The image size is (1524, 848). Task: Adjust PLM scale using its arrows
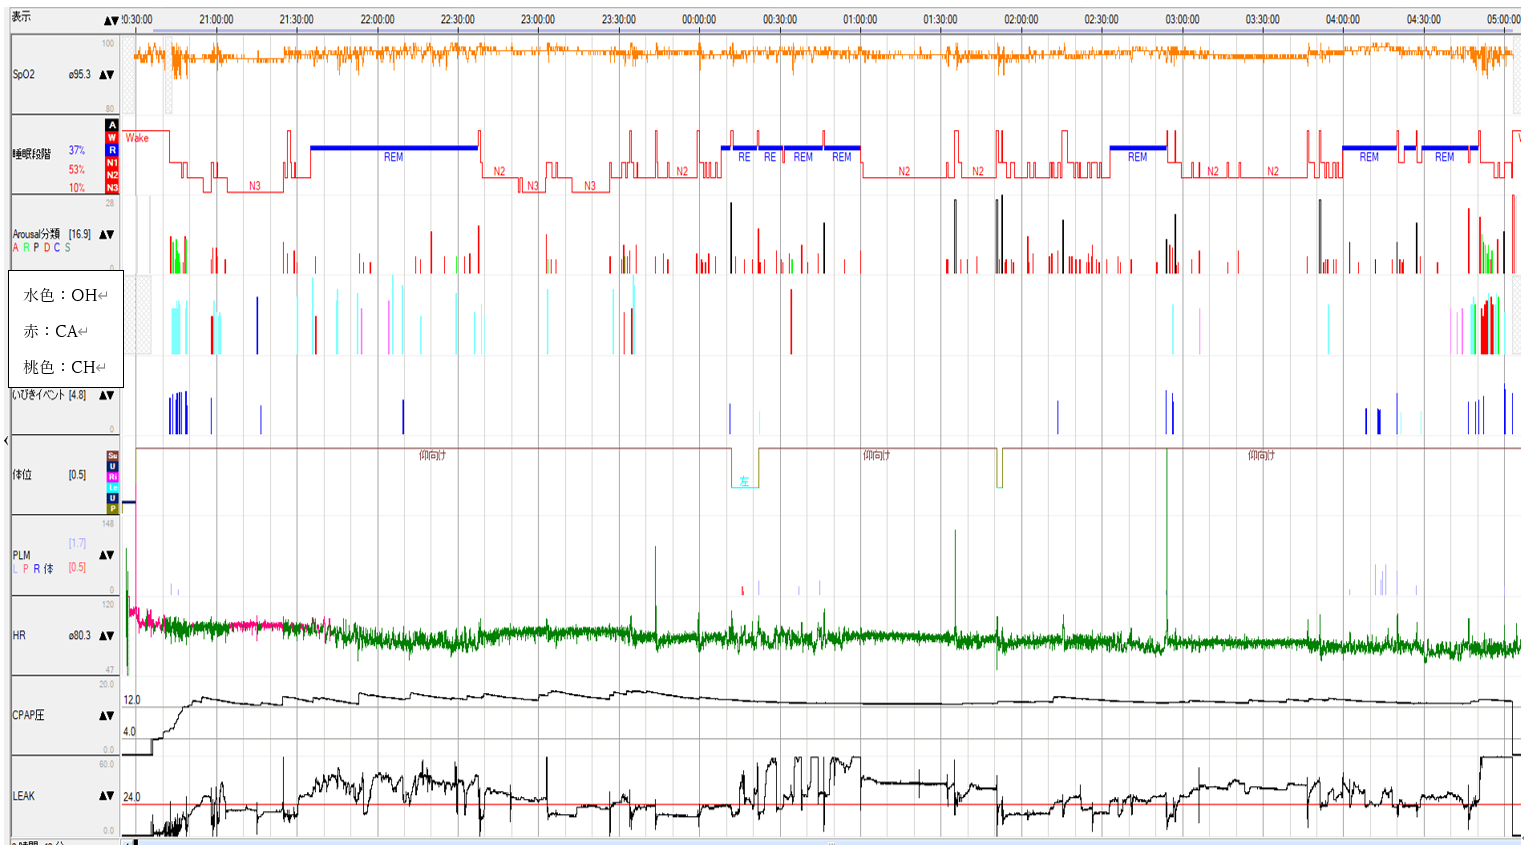[x=106, y=555]
